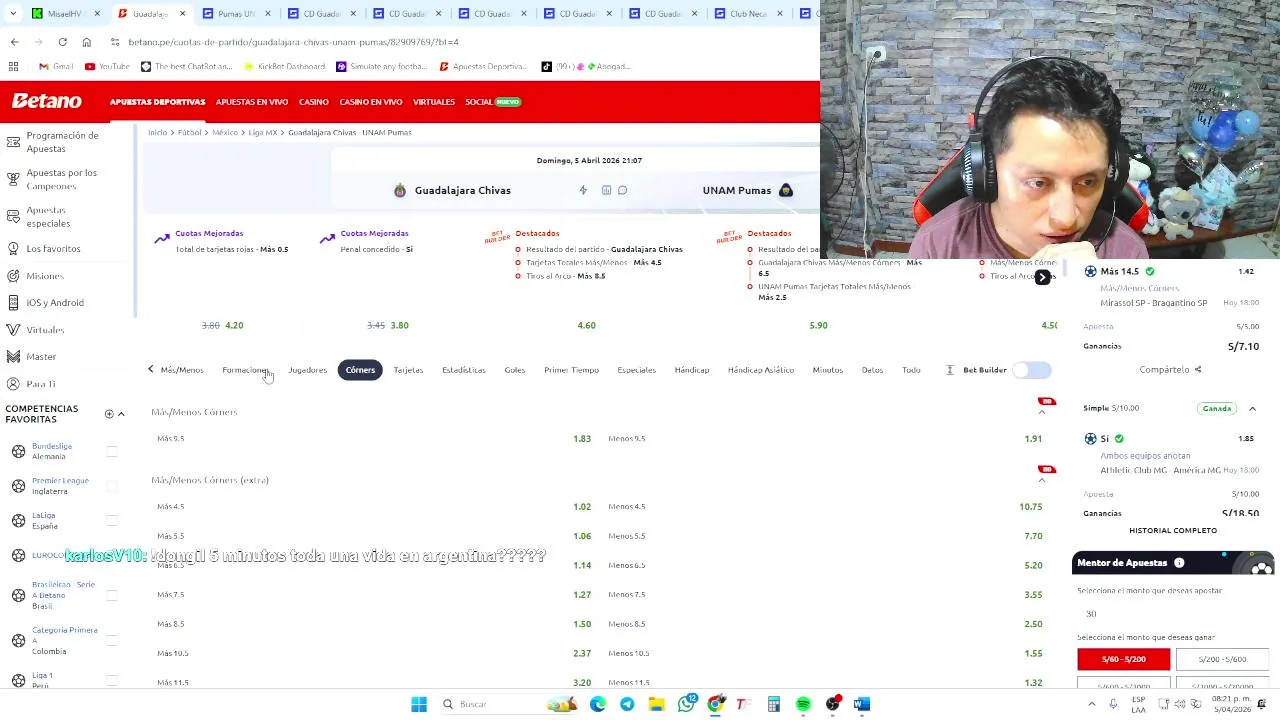Open Spotify from the taskbar
The width and height of the screenshot is (1280, 720).
click(x=803, y=704)
